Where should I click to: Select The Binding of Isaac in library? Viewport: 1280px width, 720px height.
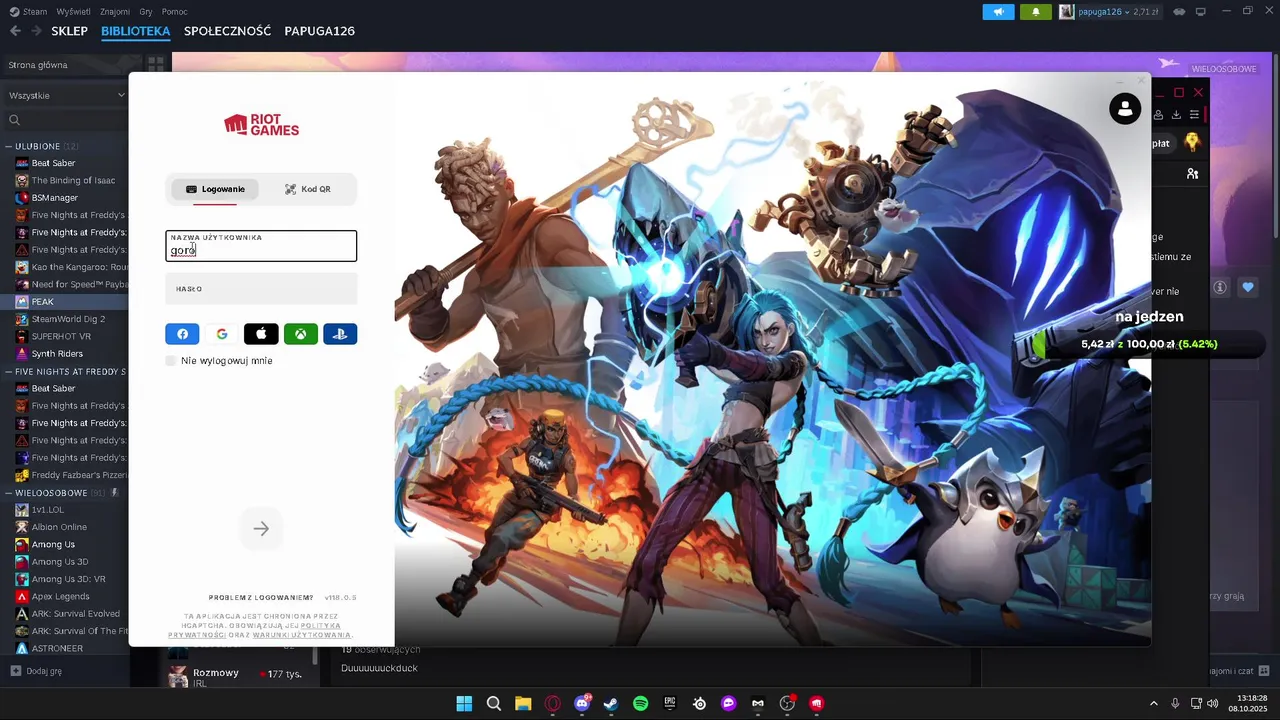tap(65, 180)
